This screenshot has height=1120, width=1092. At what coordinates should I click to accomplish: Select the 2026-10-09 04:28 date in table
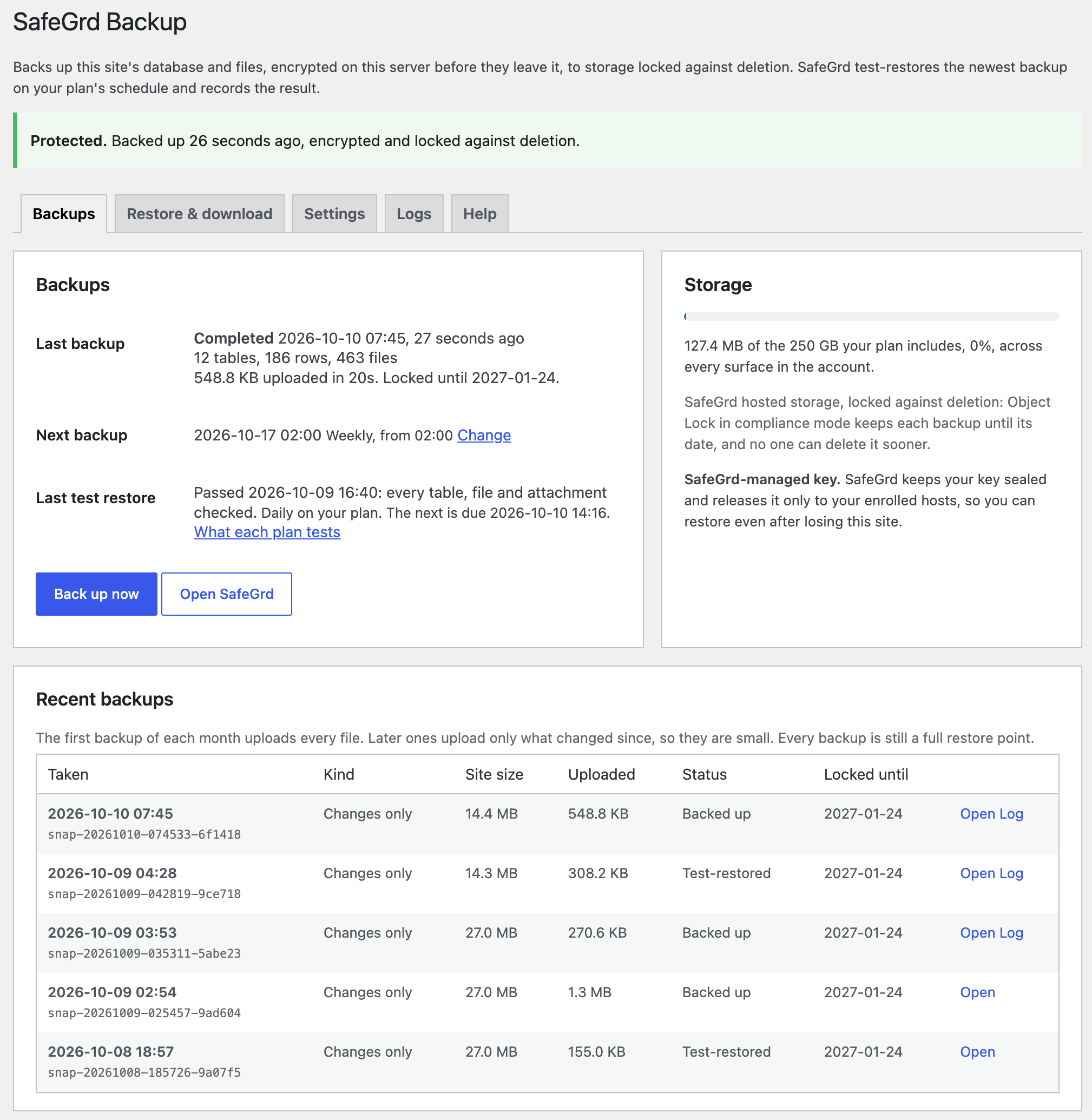112,873
